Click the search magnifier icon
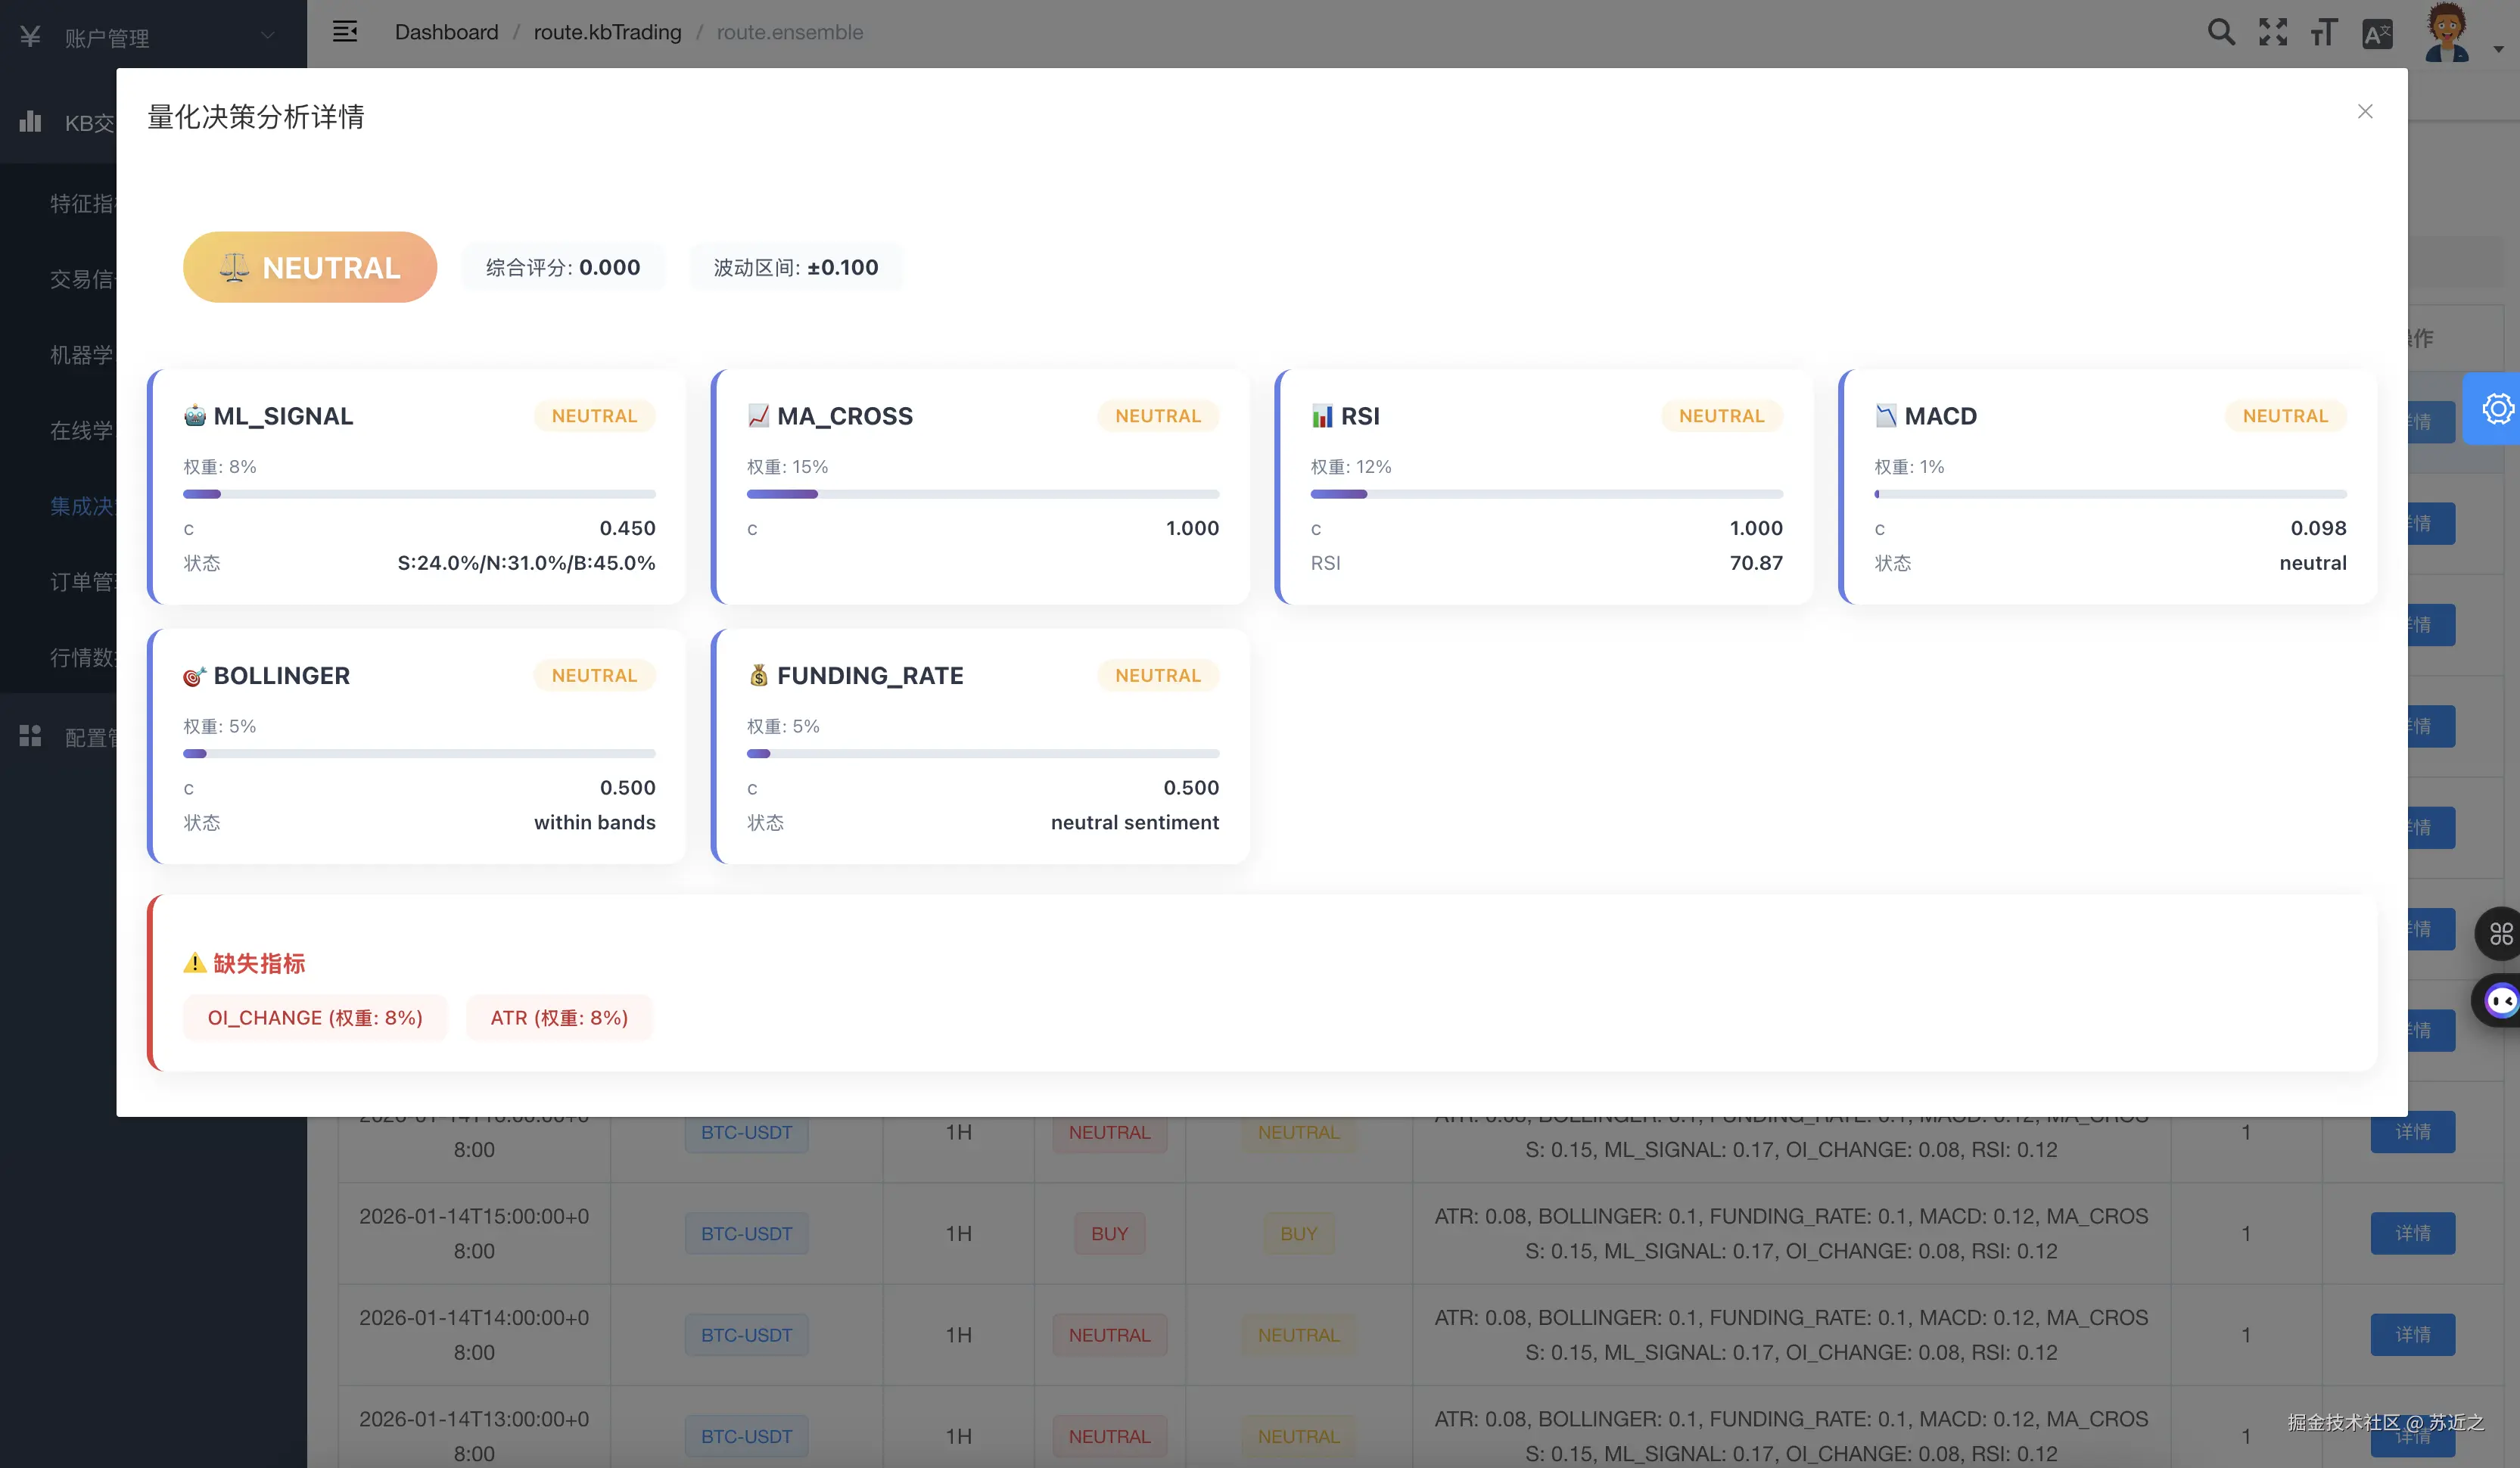Screen dimensions: 2520x1468 pos(2220,32)
